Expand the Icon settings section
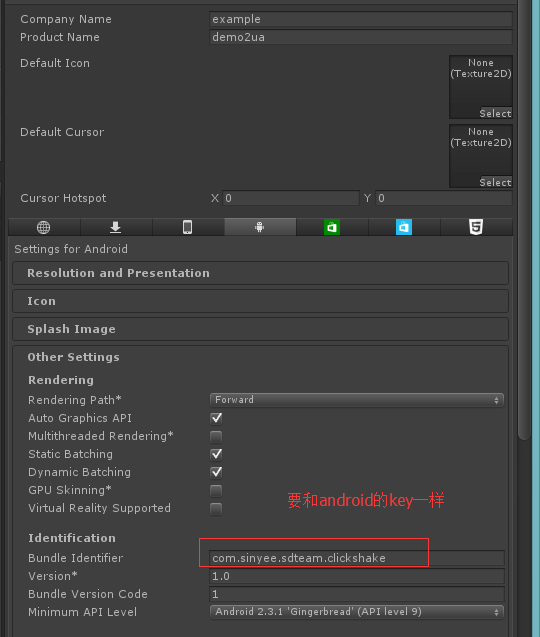This screenshot has height=637, width=540. [260, 301]
